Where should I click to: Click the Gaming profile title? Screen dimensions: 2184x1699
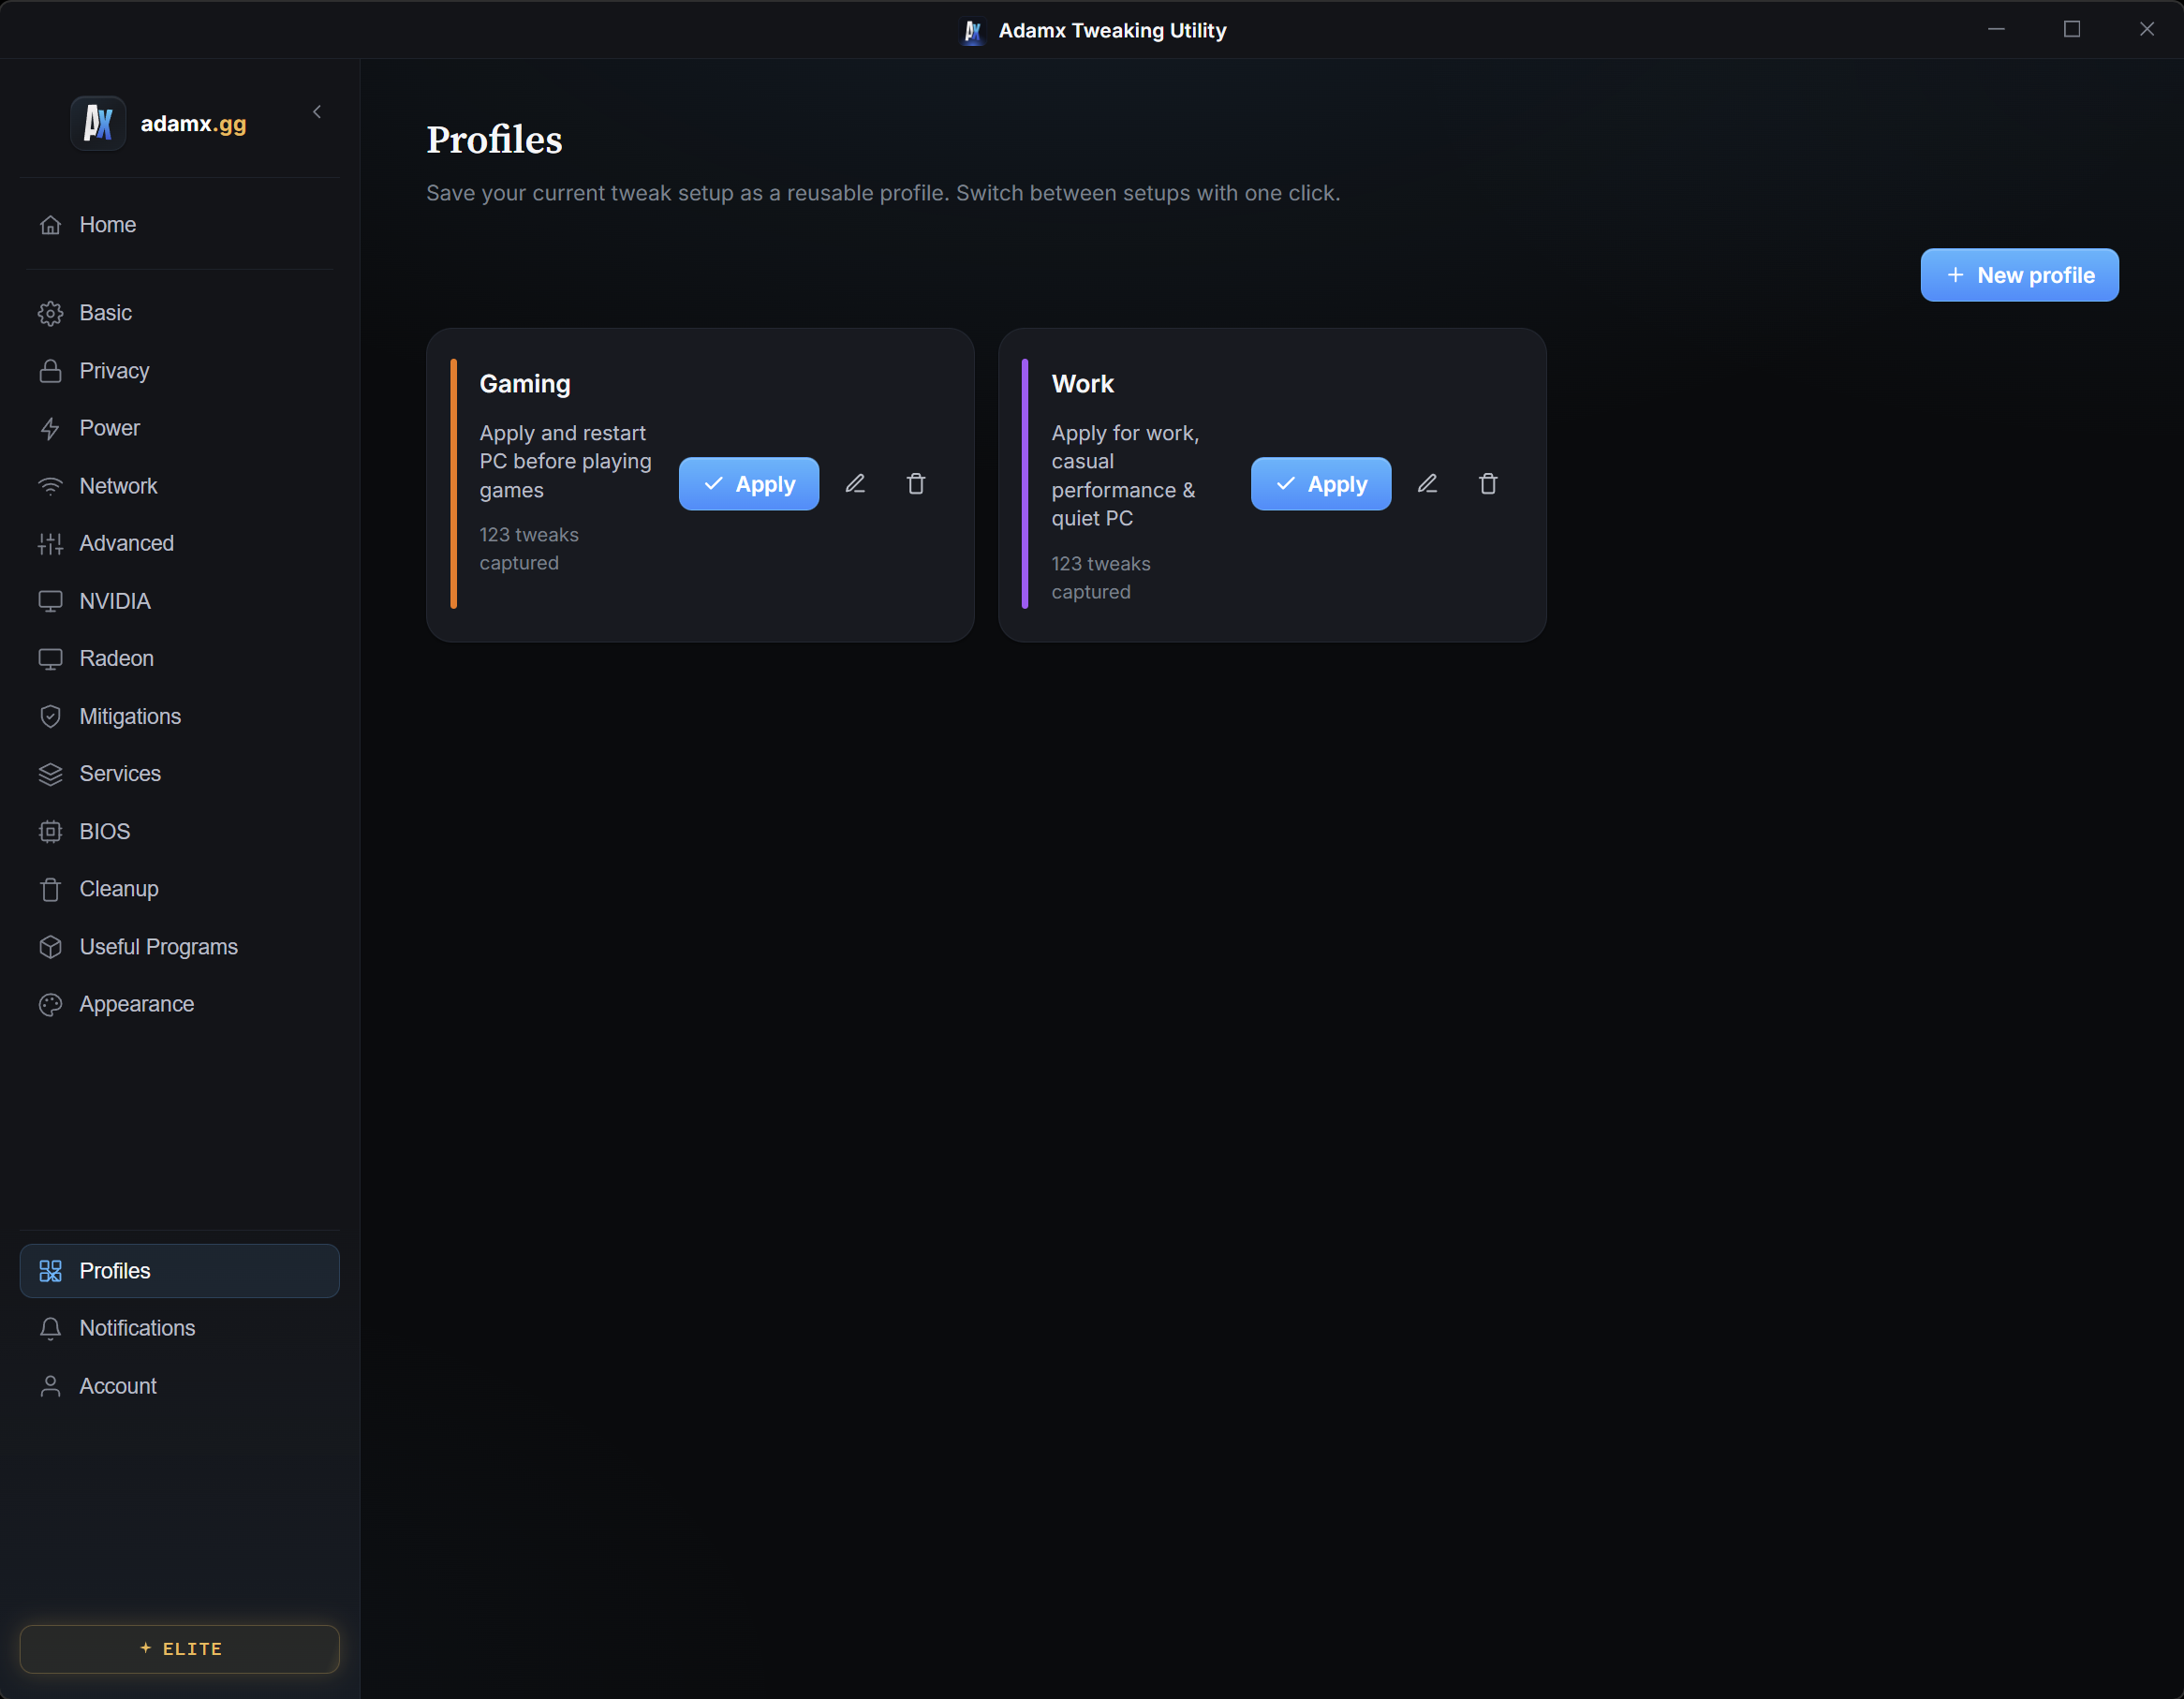[525, 384]
